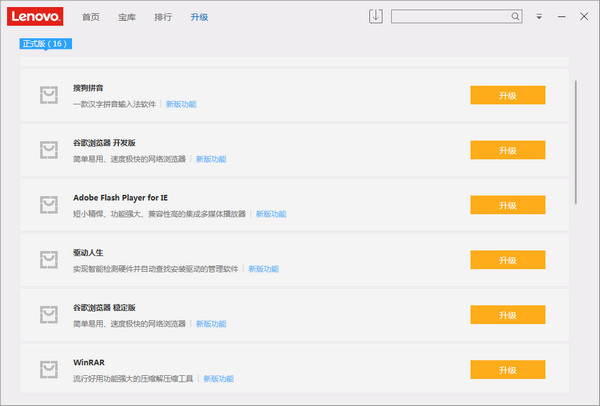Image resolution: width=600 pixels, height=406 pixels.
Task: Select the 升级 tab
Action: [199, 17]
